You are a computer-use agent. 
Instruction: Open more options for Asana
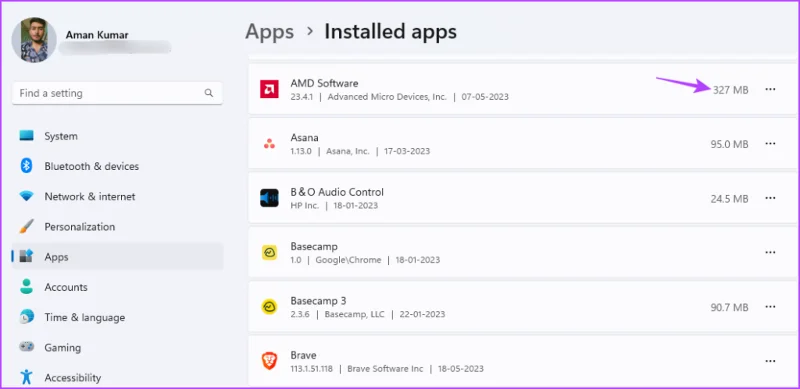(770, 144)
